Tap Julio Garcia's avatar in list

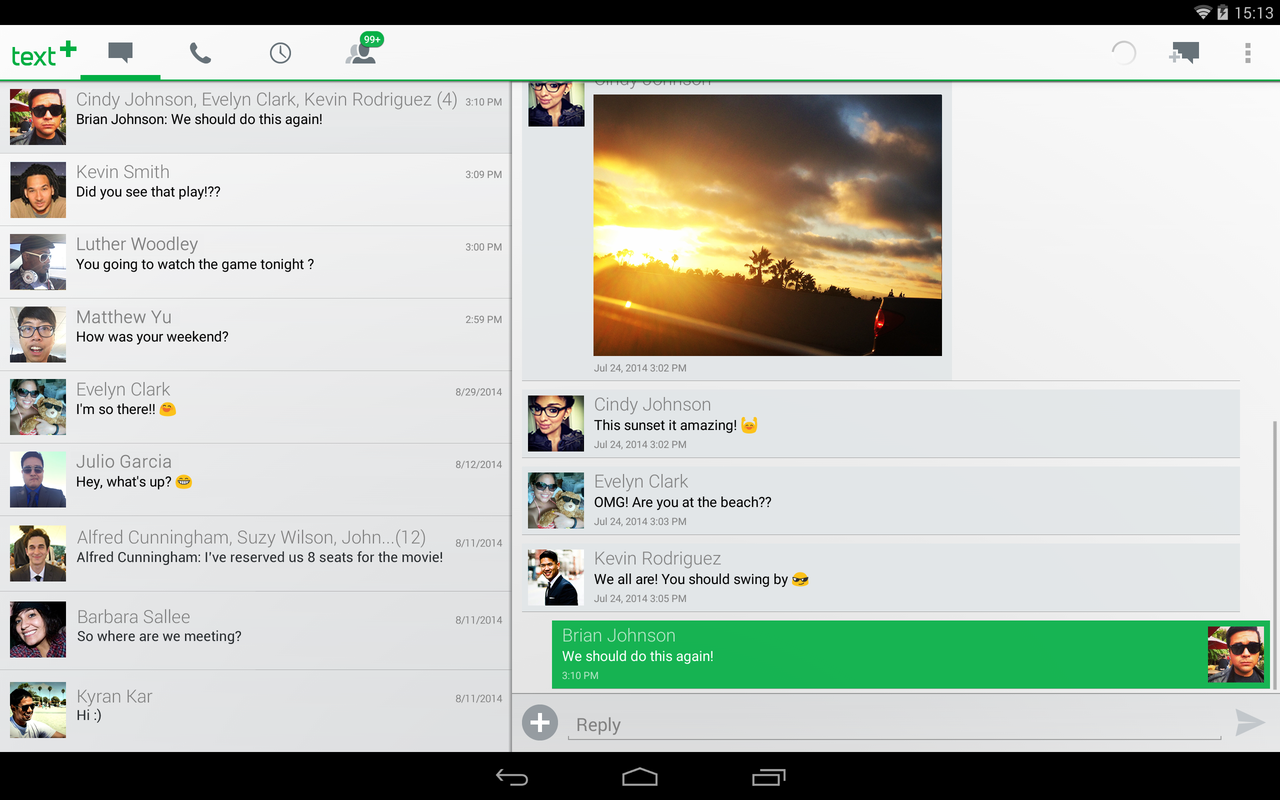click(x=38, y=480)
